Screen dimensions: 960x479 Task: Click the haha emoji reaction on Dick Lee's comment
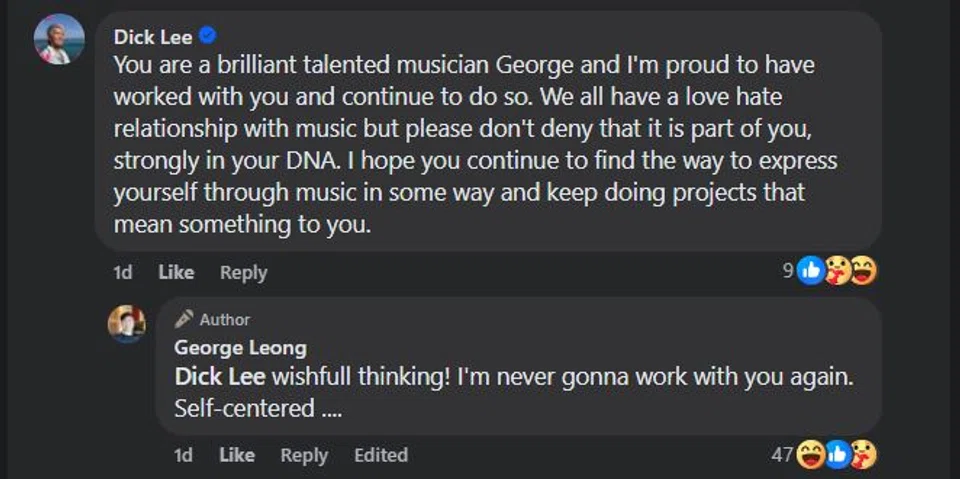click(x=863, y=270)
